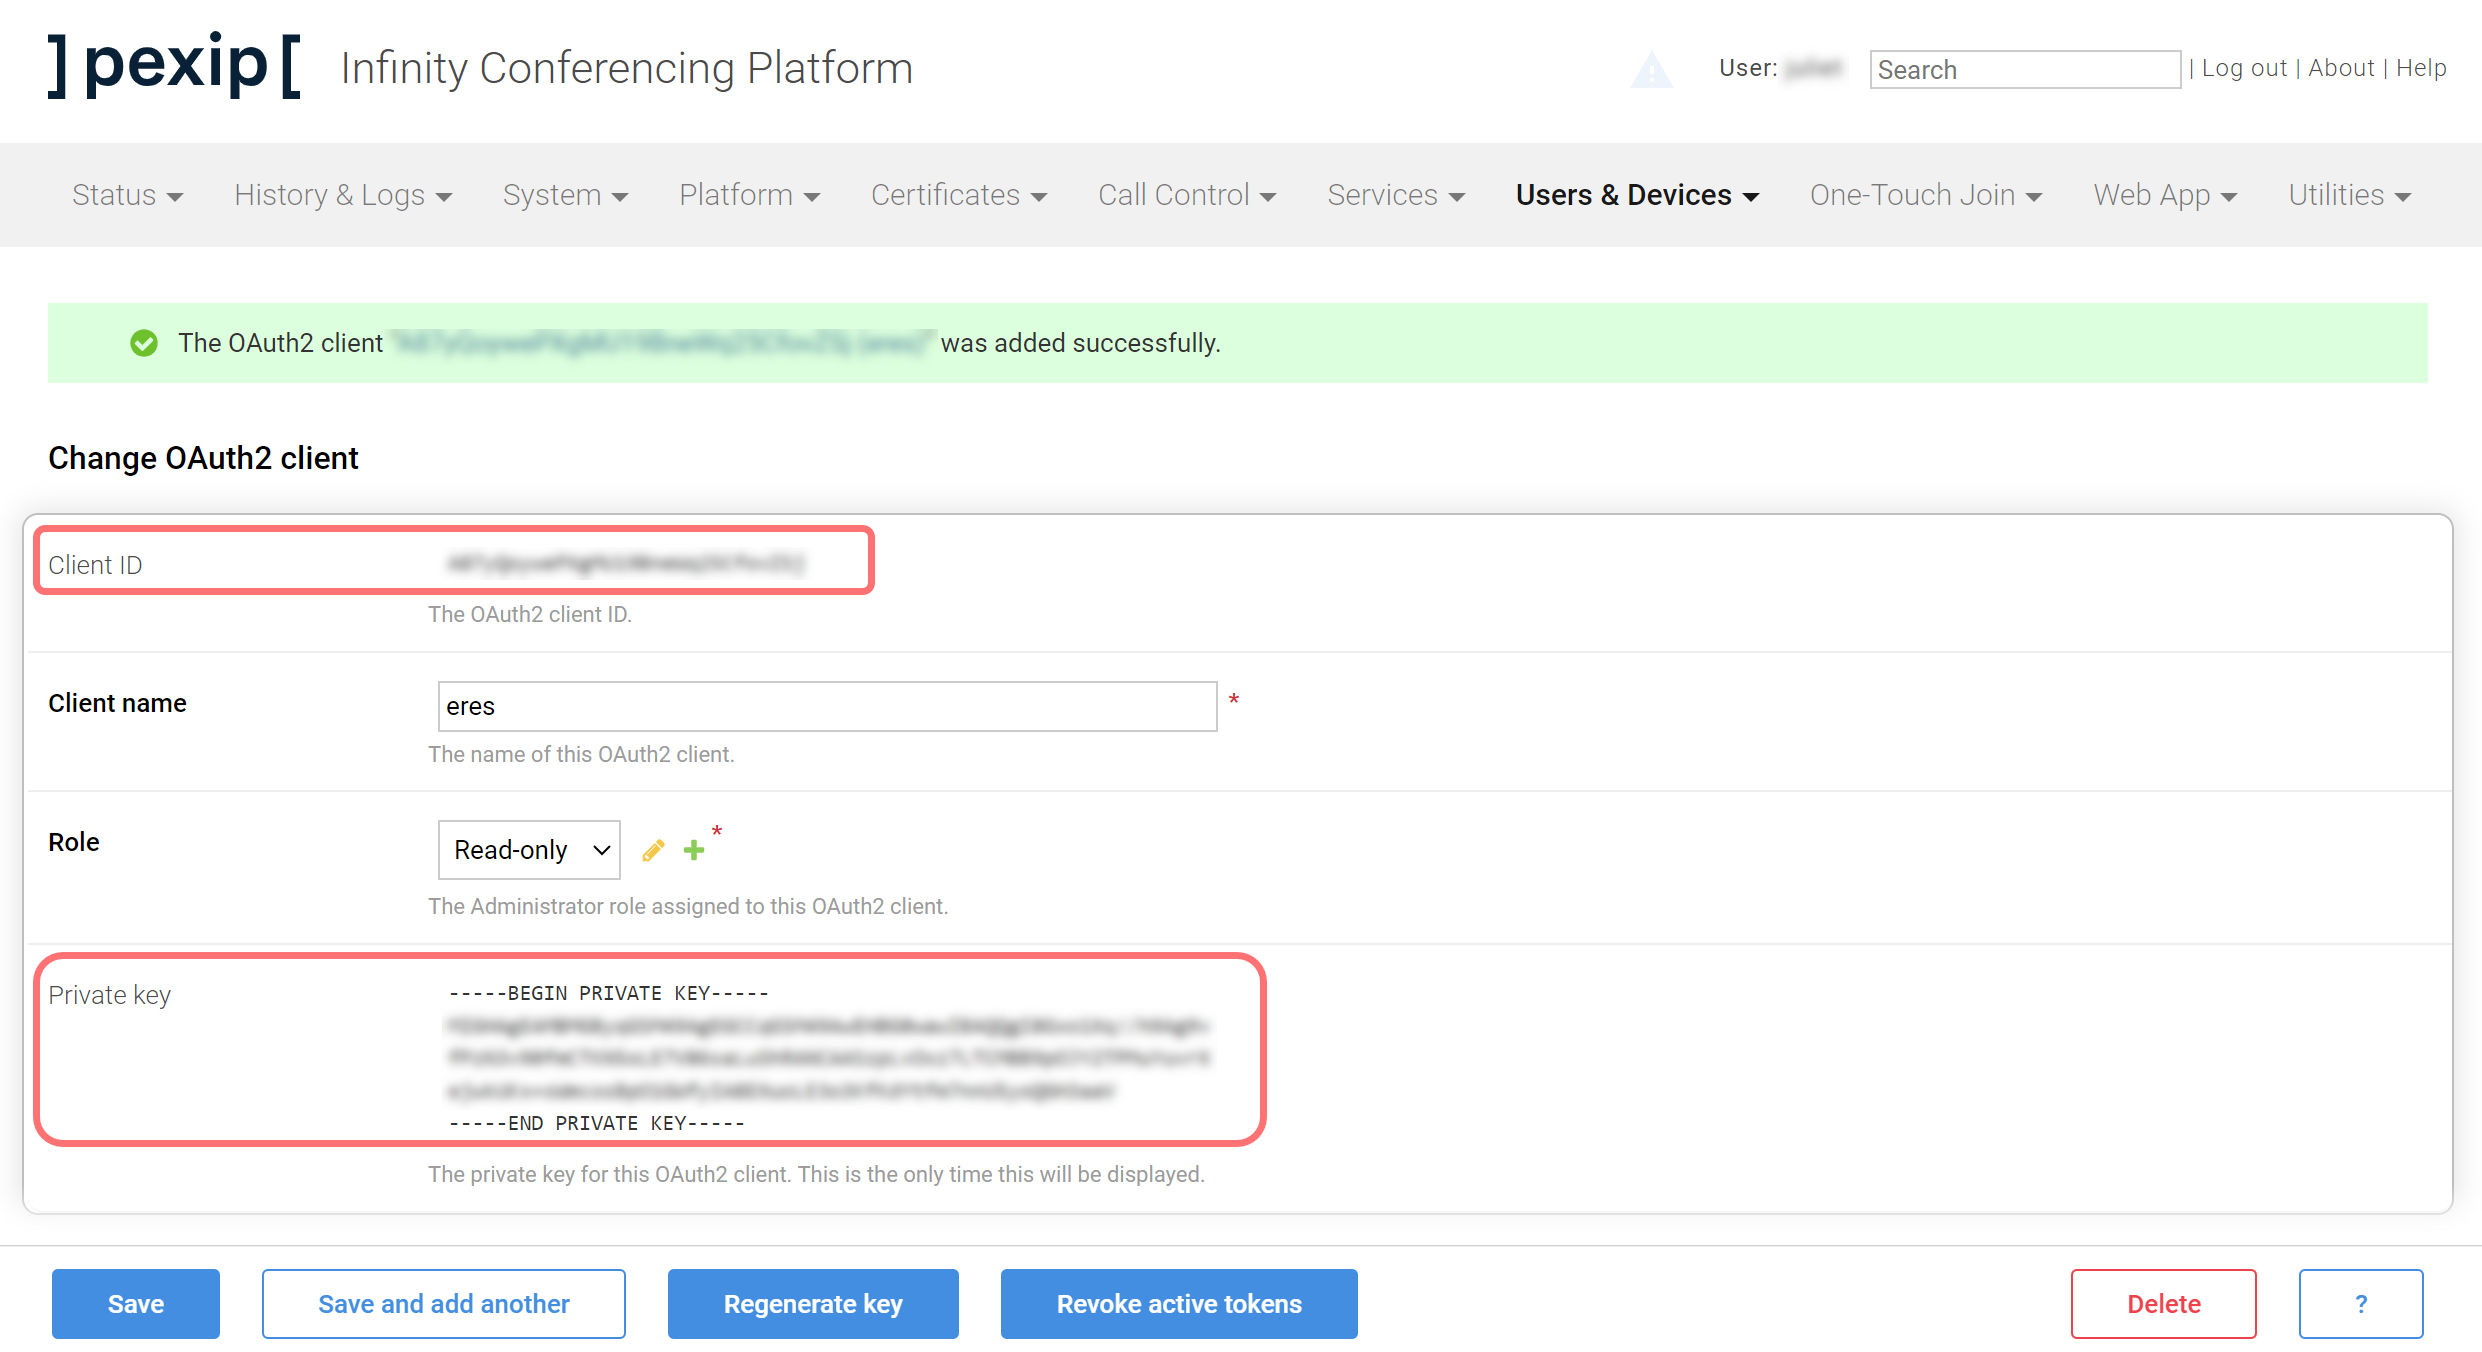Open the Role Read-only dropdown
This screenshot has width=2482, height=1352.
pyautogui.click(x=529, y=850)
